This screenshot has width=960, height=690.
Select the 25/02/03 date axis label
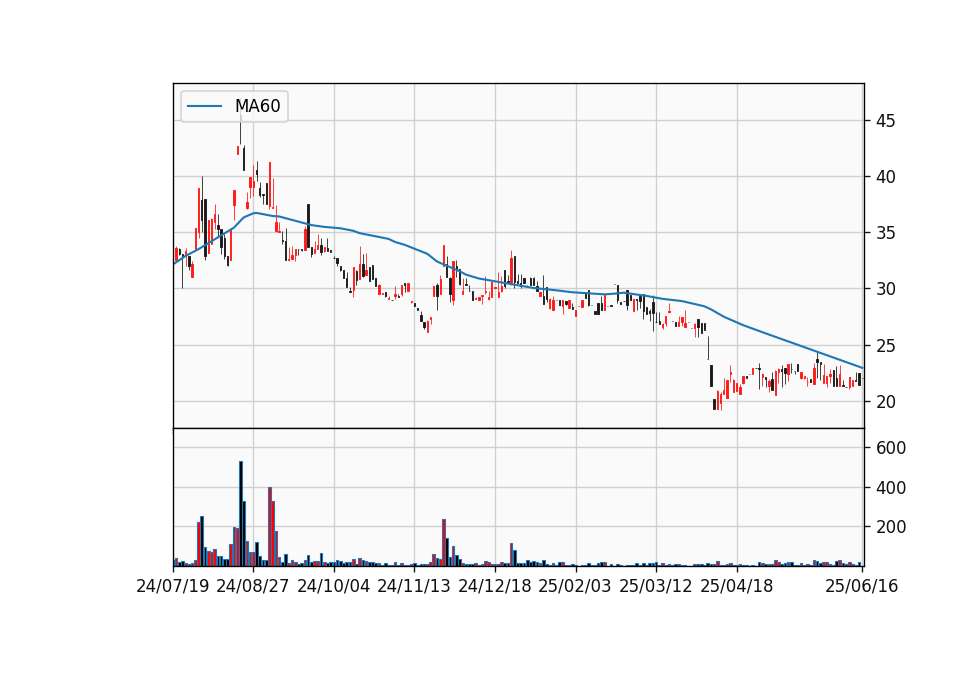tap(575, 586)
